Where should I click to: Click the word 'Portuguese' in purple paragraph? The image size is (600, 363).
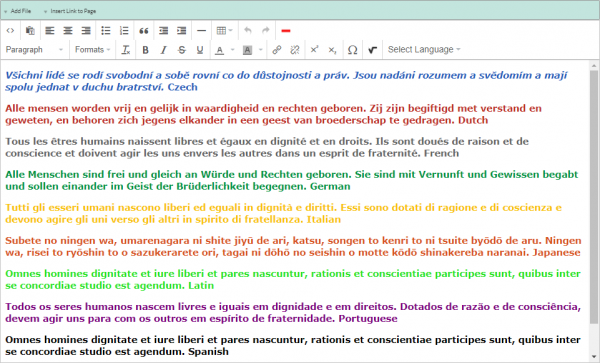[x=368, y=319]
